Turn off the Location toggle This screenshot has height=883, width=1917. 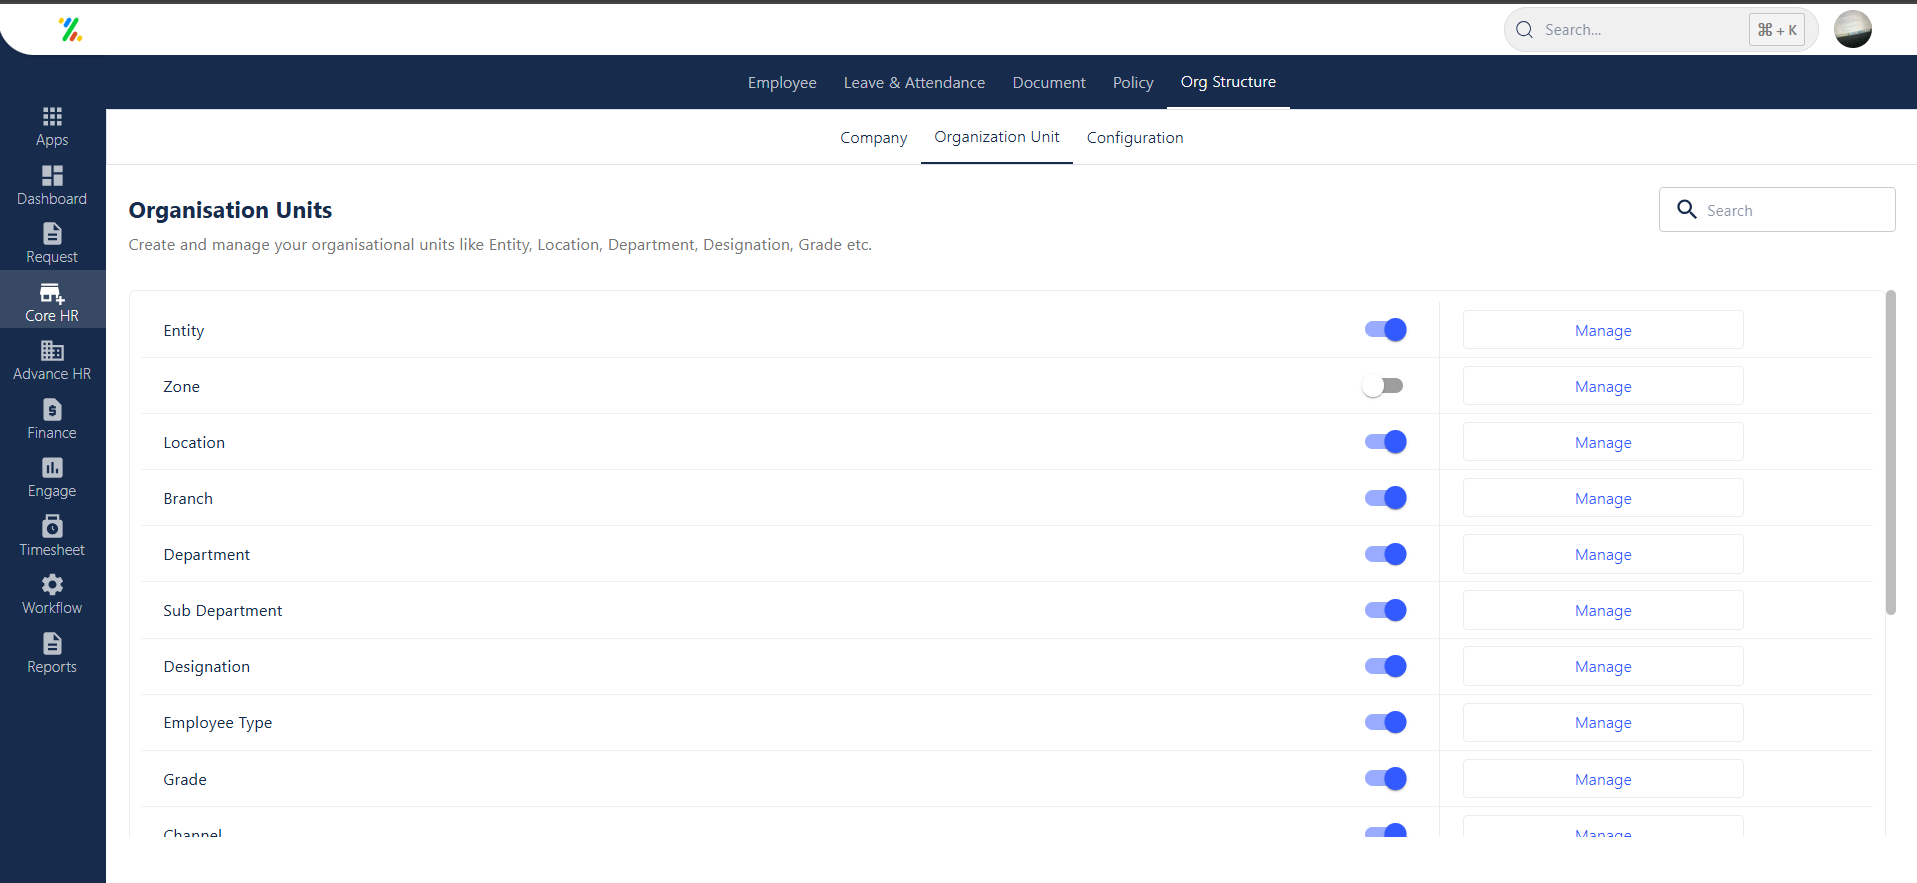[1386, 442]
